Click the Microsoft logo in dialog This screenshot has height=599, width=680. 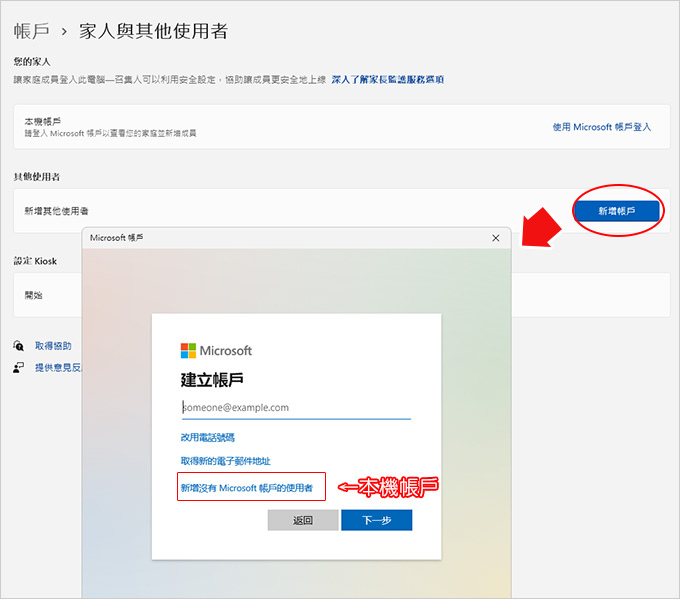216,350
